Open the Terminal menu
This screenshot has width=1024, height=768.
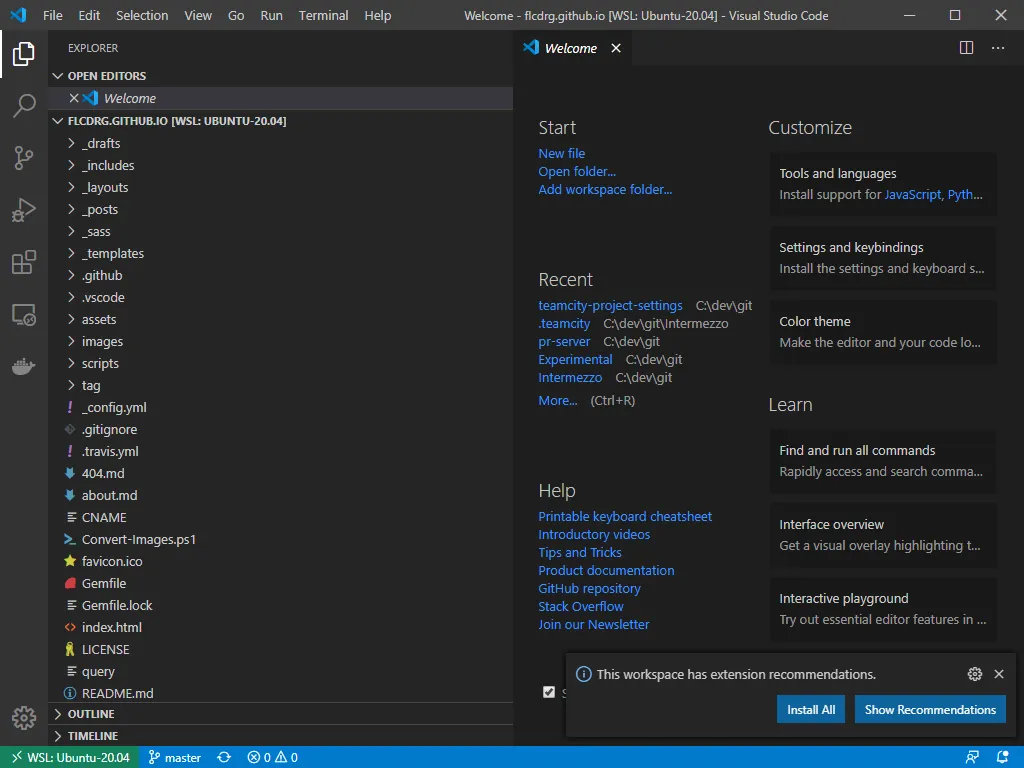[323, 15]
